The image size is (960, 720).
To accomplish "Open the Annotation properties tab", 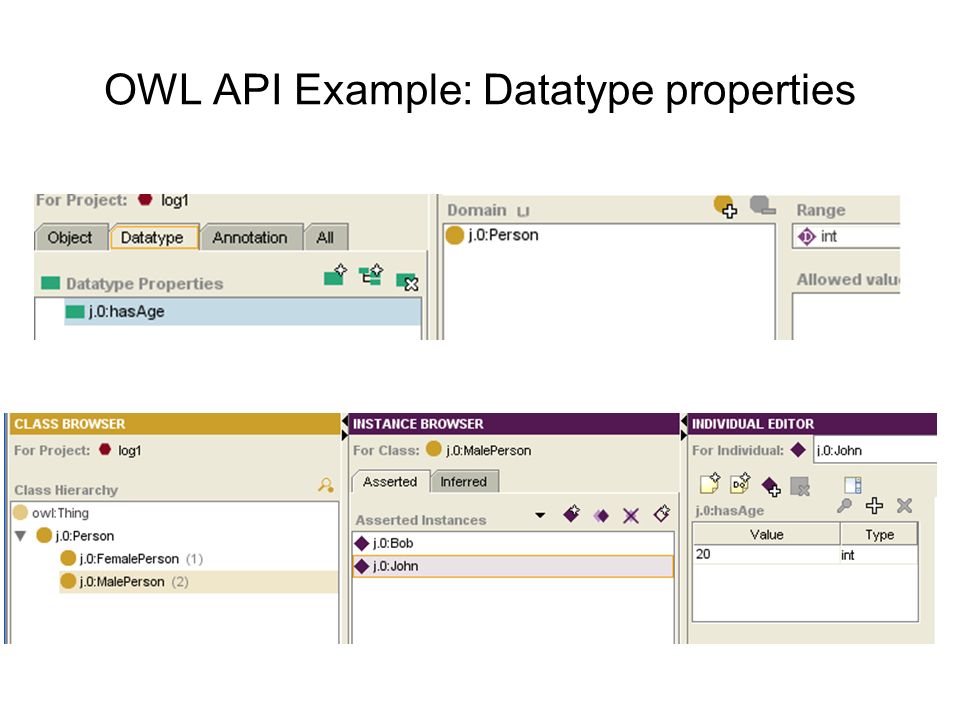I will click(x=250, y=238).
